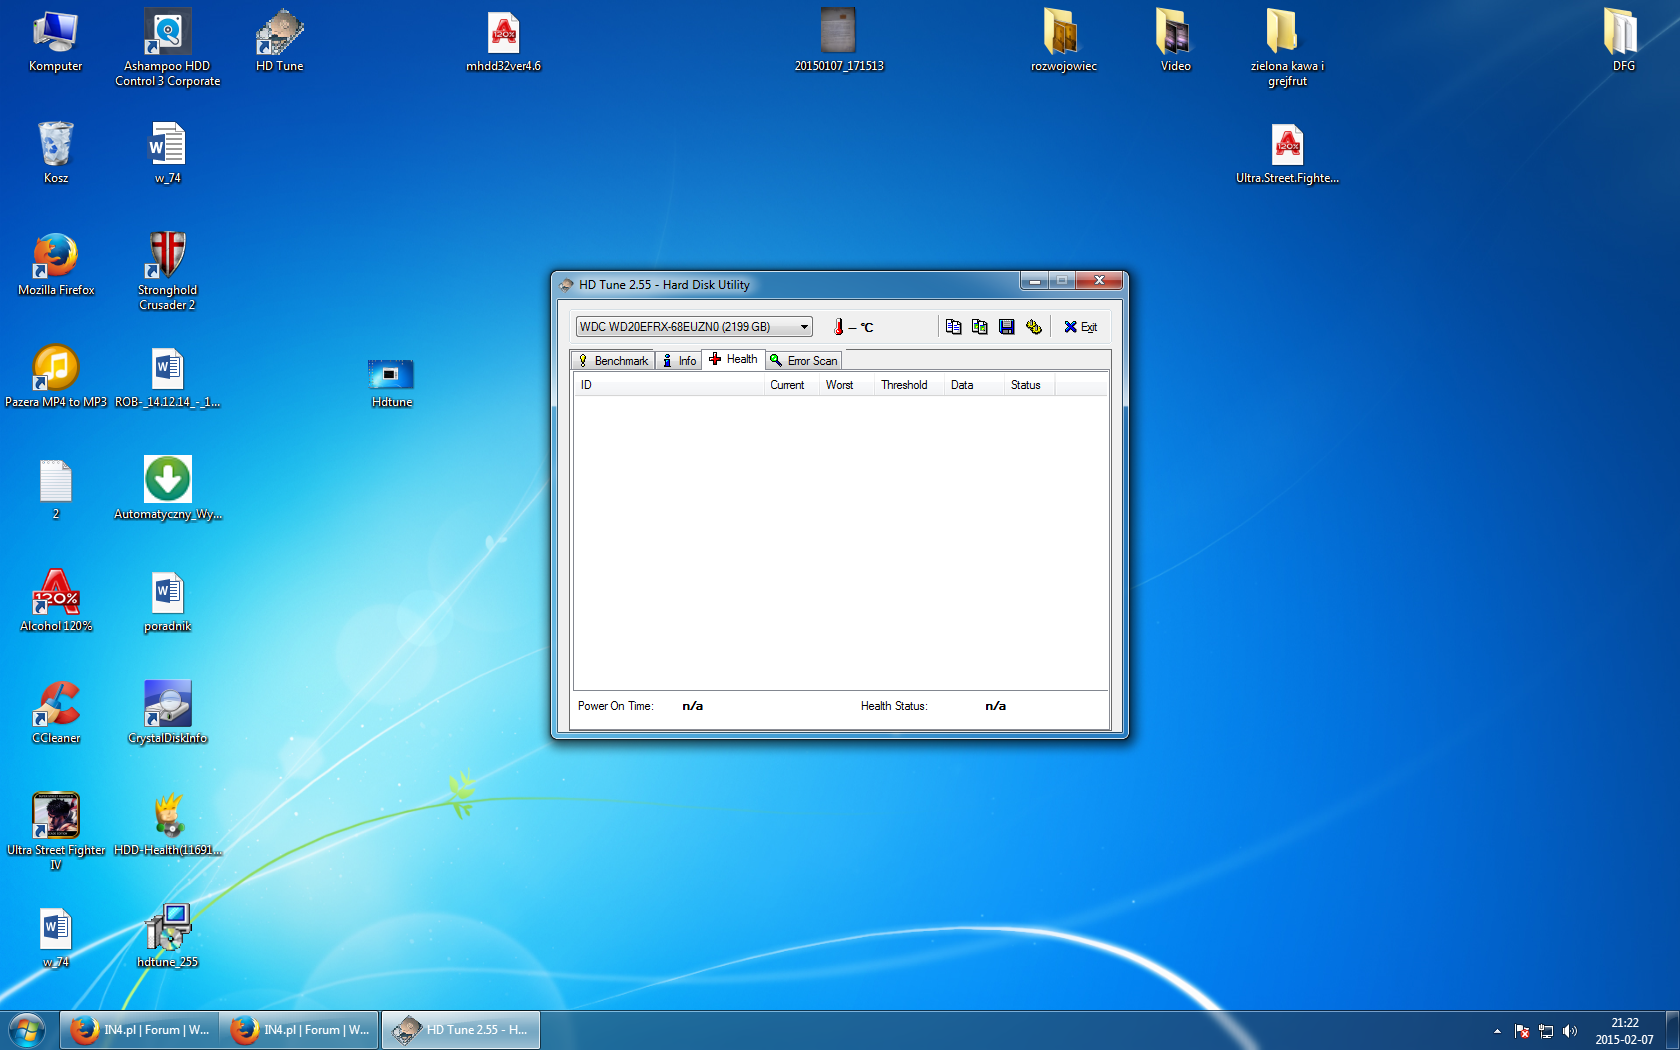The height and width of the screenshot is (1050, 1680).
Task: Switch to the Benchmark tab
Action: tap(613, 361)
